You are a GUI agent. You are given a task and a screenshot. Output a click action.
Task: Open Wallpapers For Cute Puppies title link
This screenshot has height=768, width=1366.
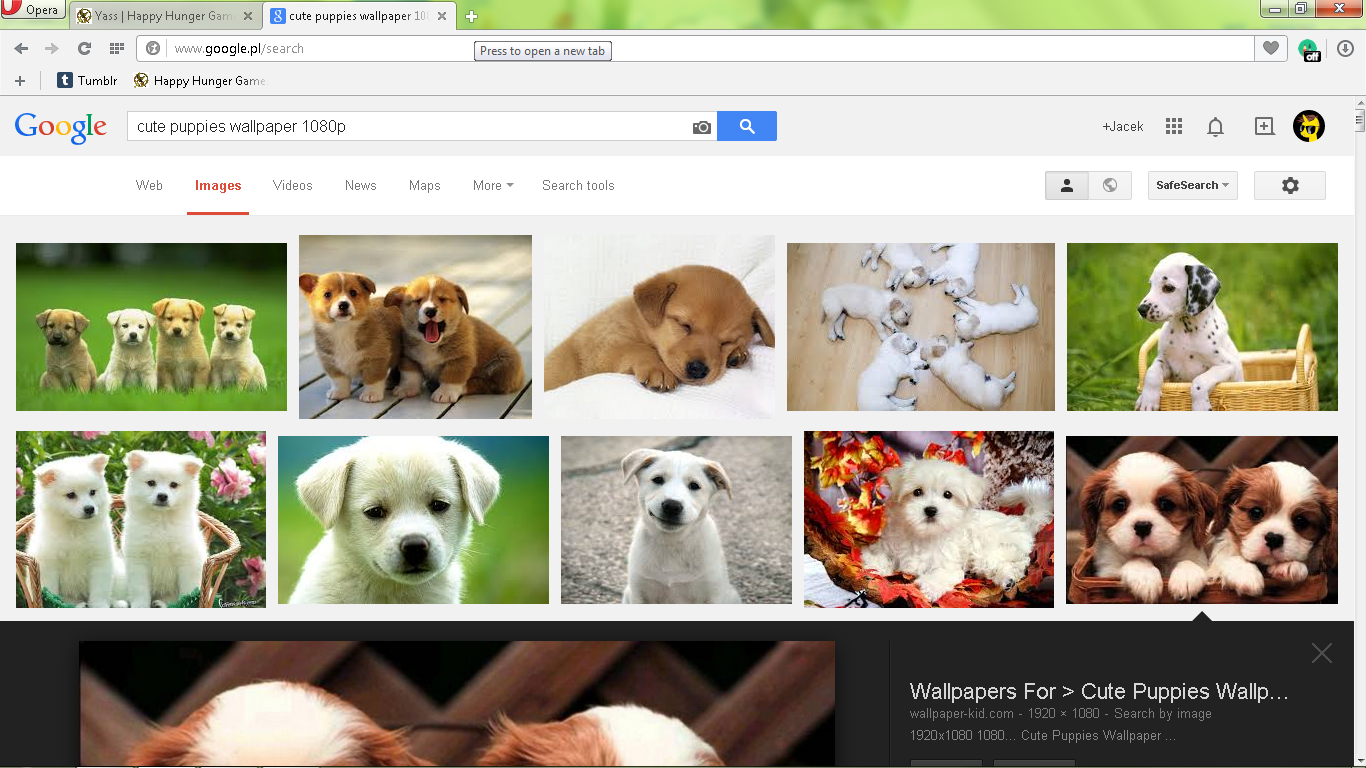pos(1099,691)
